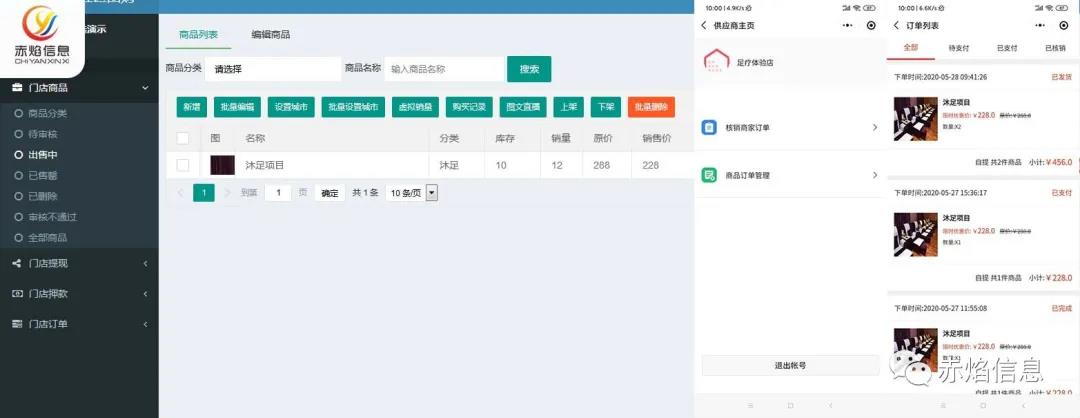Tick the checkbox for 沐足项目 row

pos(182,165)
